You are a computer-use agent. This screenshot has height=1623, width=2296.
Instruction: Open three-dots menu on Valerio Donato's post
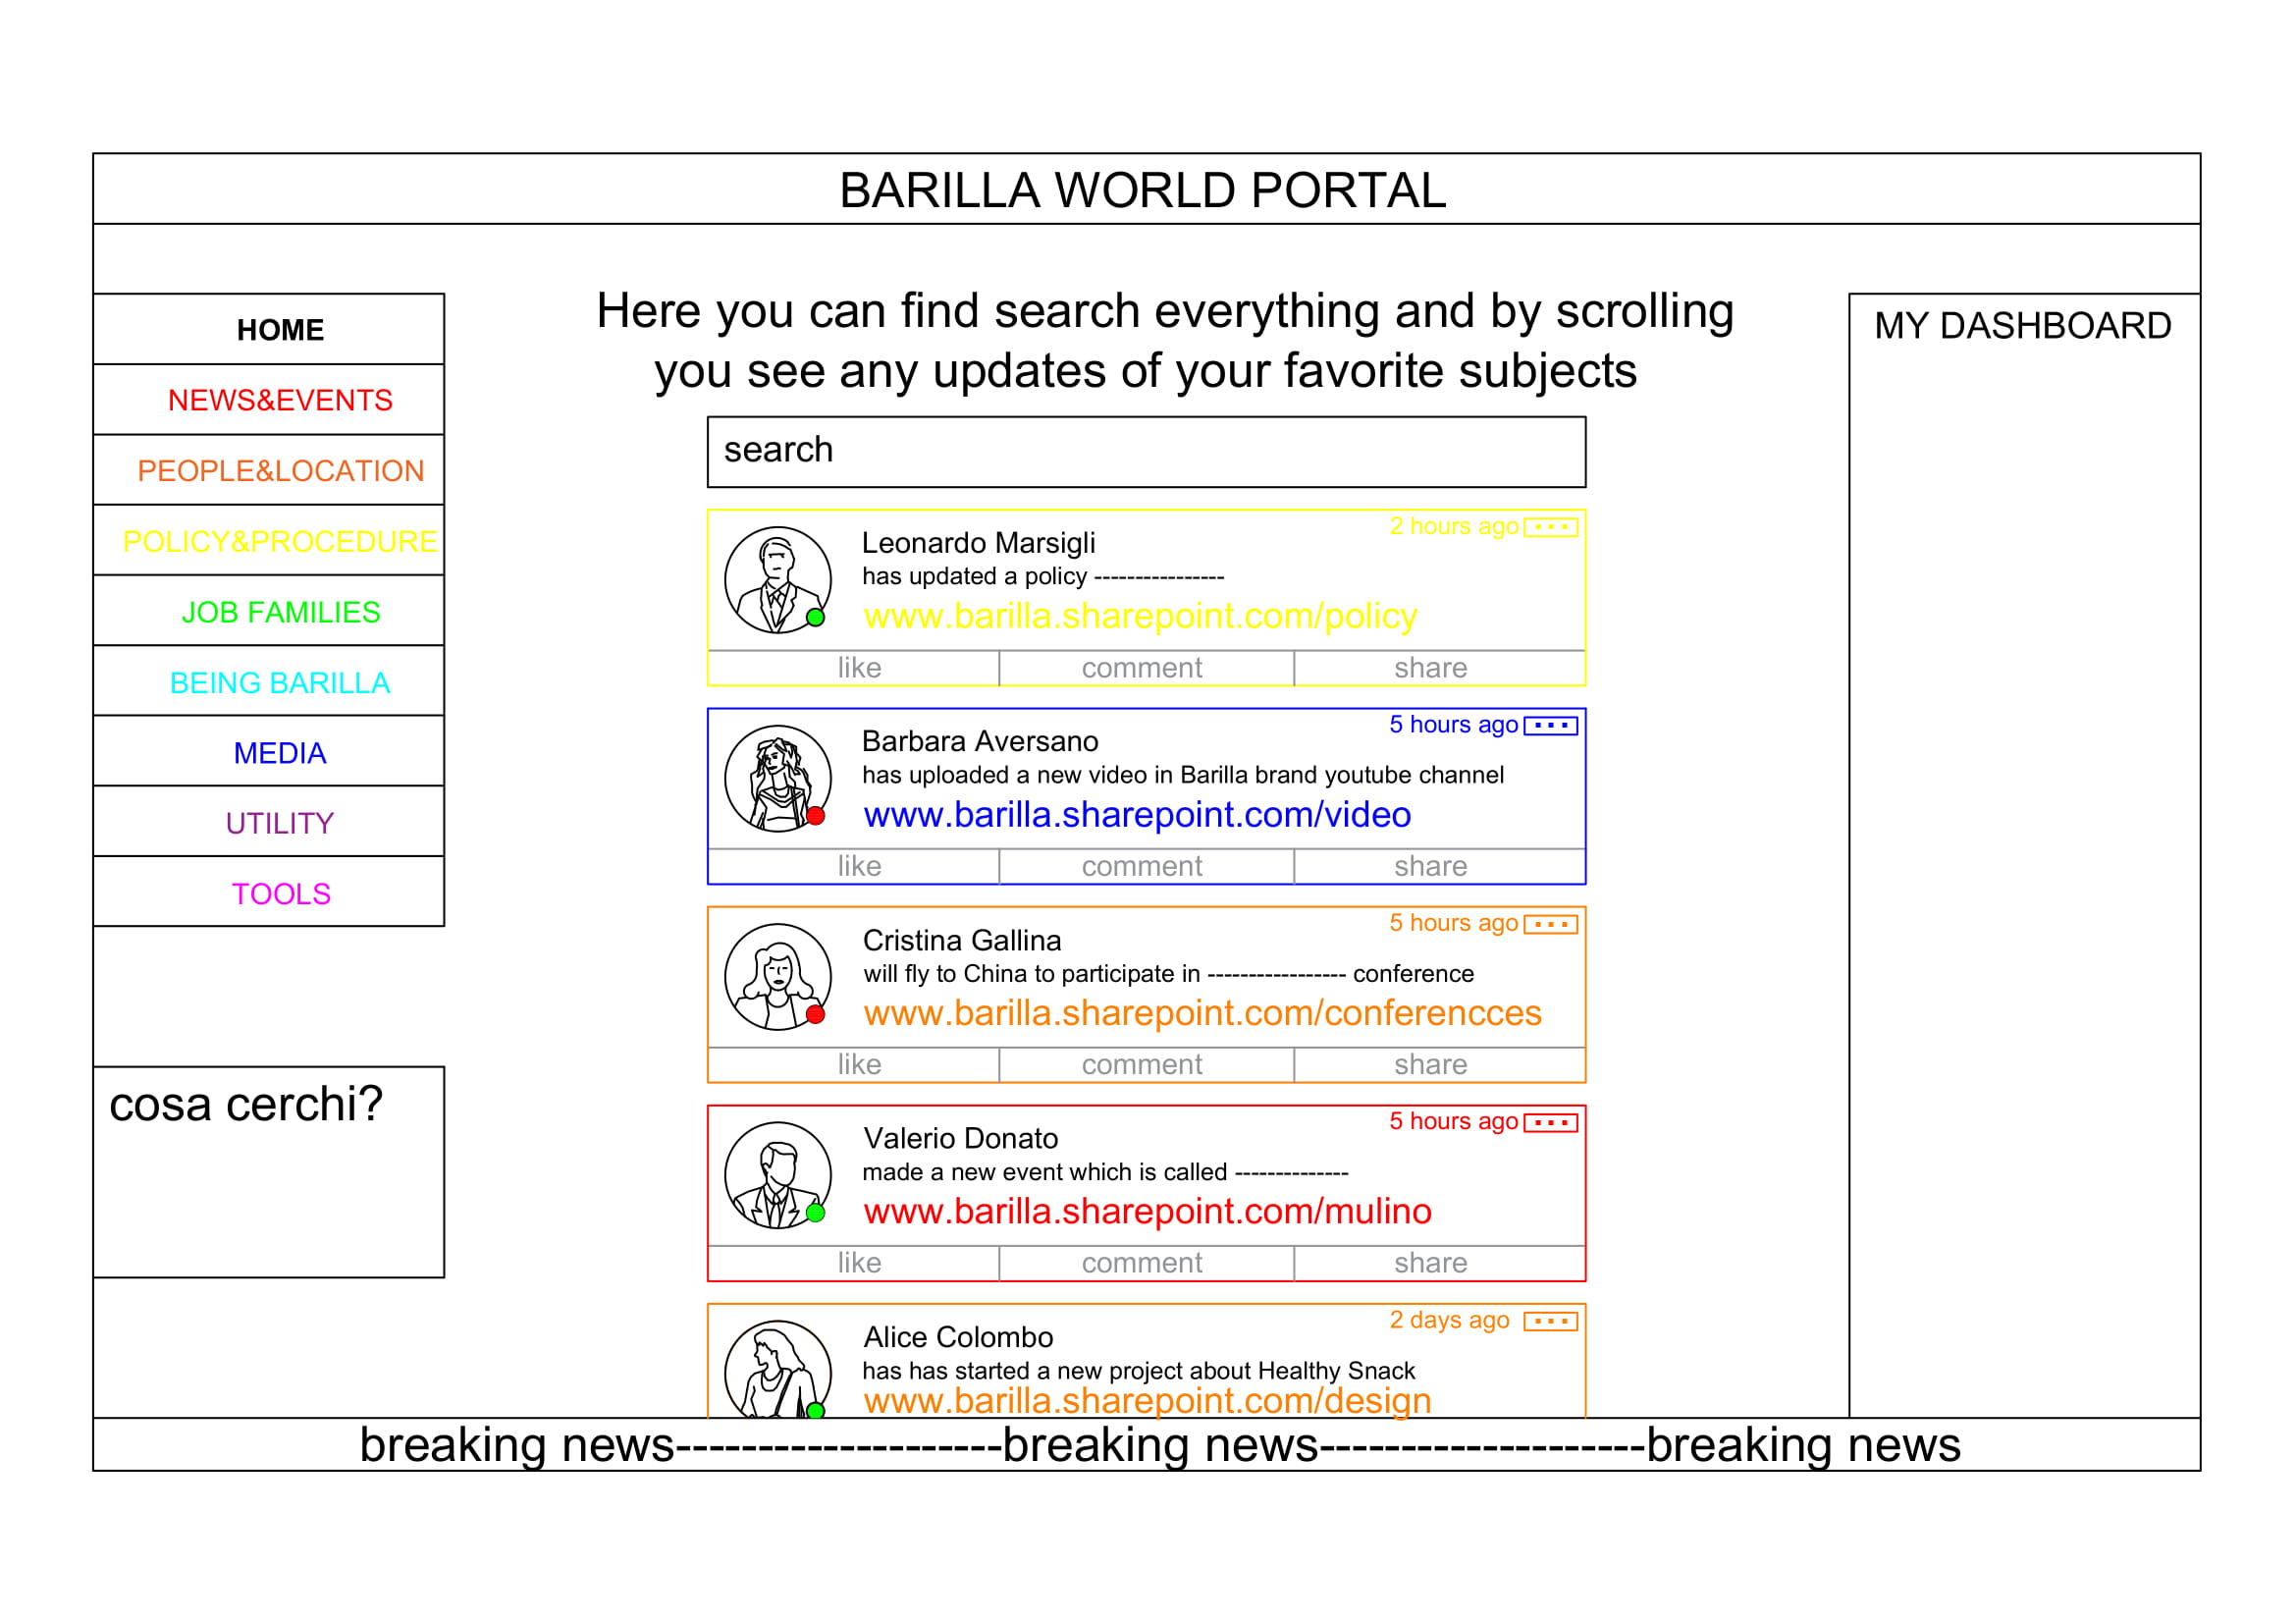[1550, 1123]
